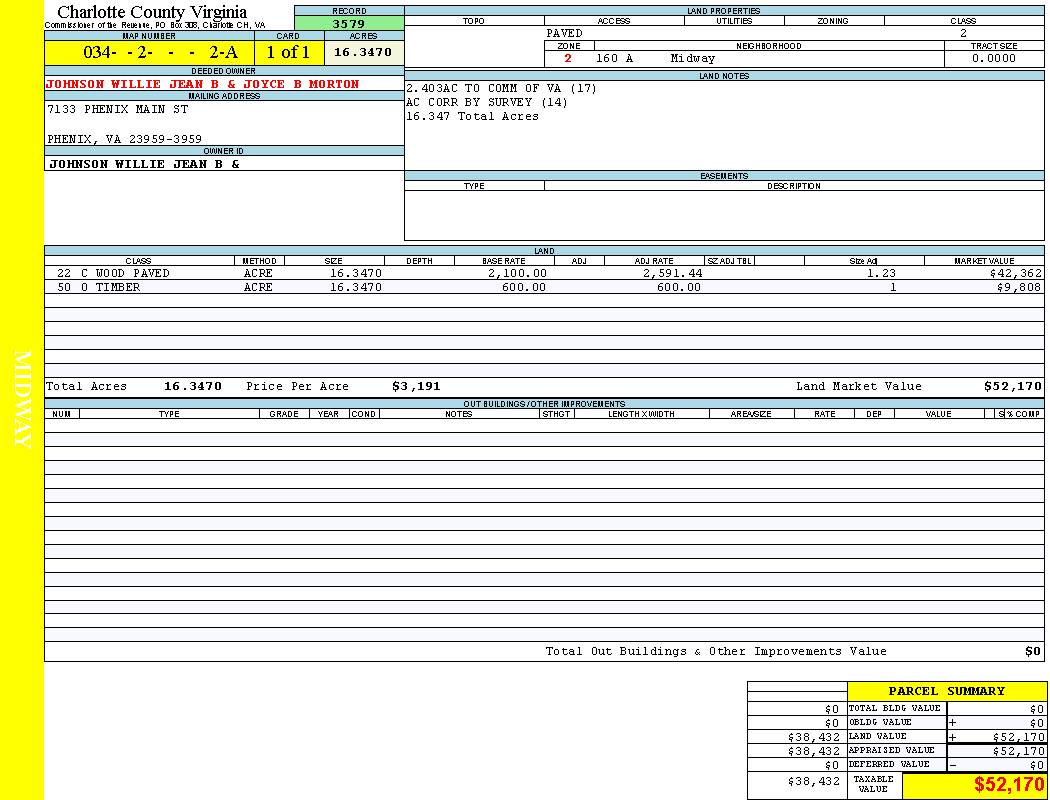Image resolution: width=1050 pixels, height=800 pixels.
Task: Select the Midway neighborhood value
Action: pos(693,58)
